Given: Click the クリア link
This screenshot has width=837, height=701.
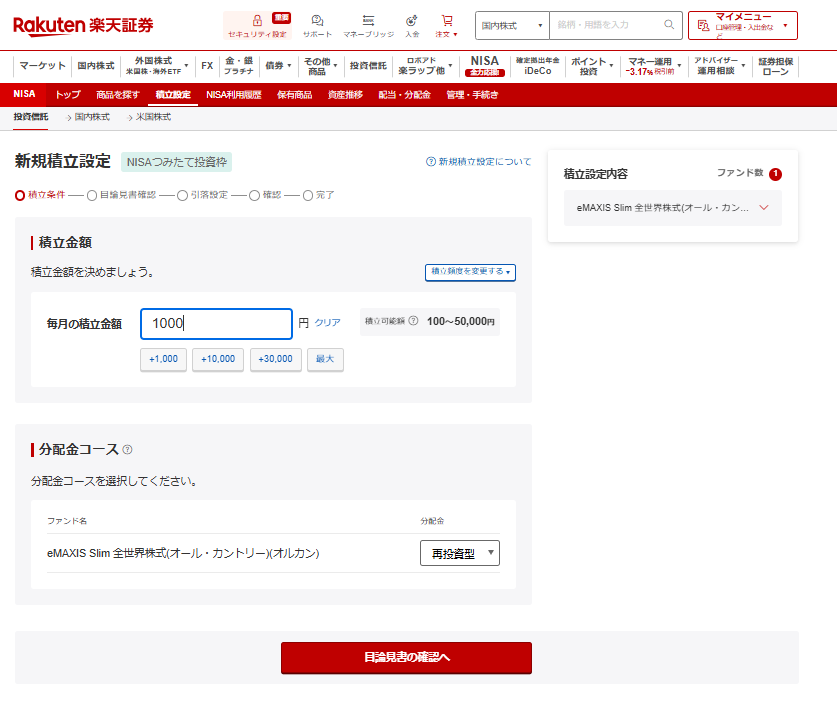Looking at the screenshot, I should pos(327,322).
